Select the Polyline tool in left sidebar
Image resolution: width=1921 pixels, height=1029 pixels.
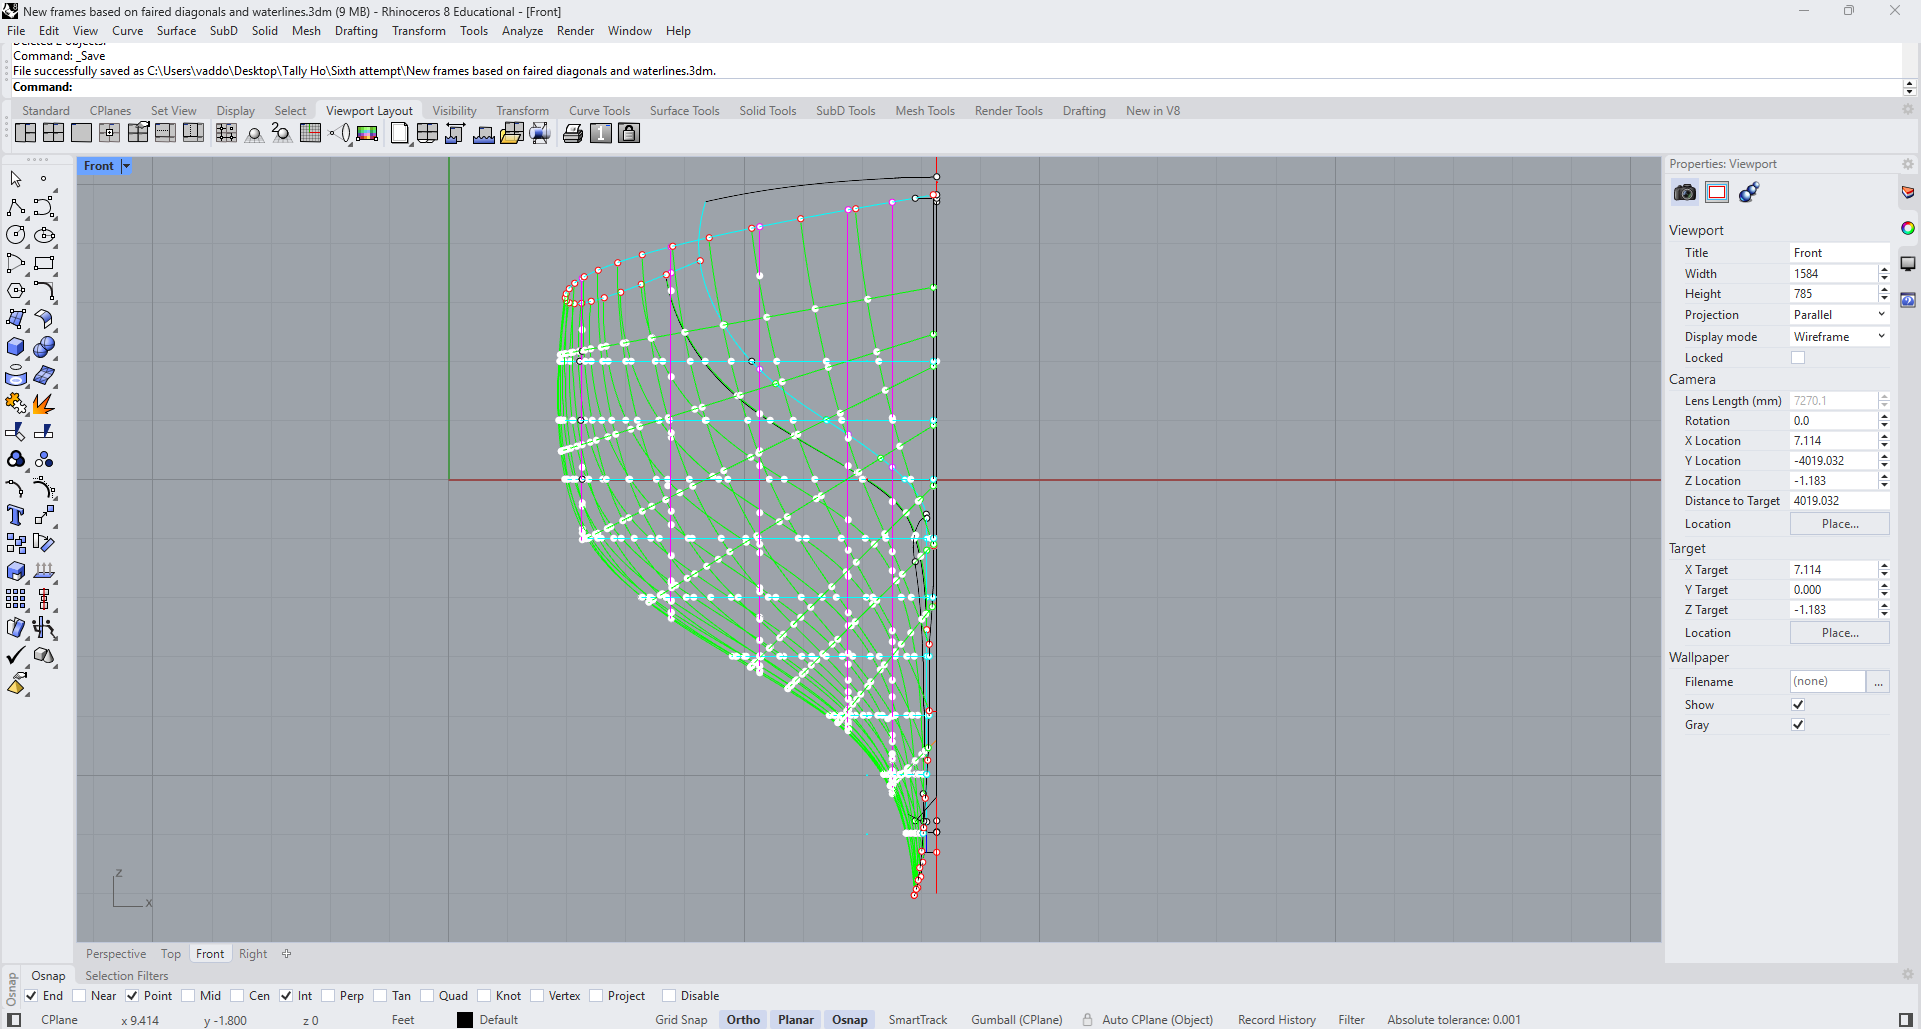click(16, 207)
